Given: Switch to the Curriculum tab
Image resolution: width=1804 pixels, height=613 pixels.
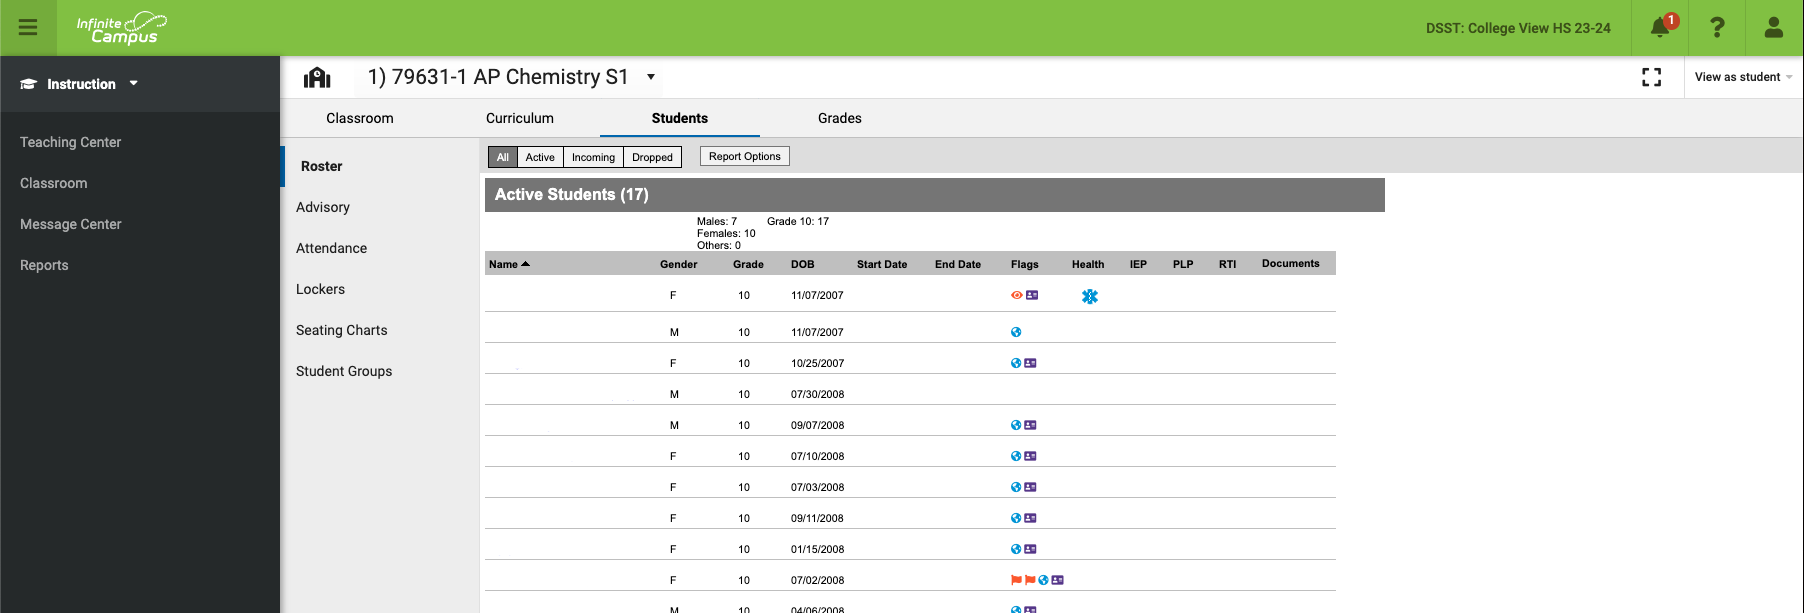Looking at the screenshot, I should pyautogui.click(x=520, y=118).
